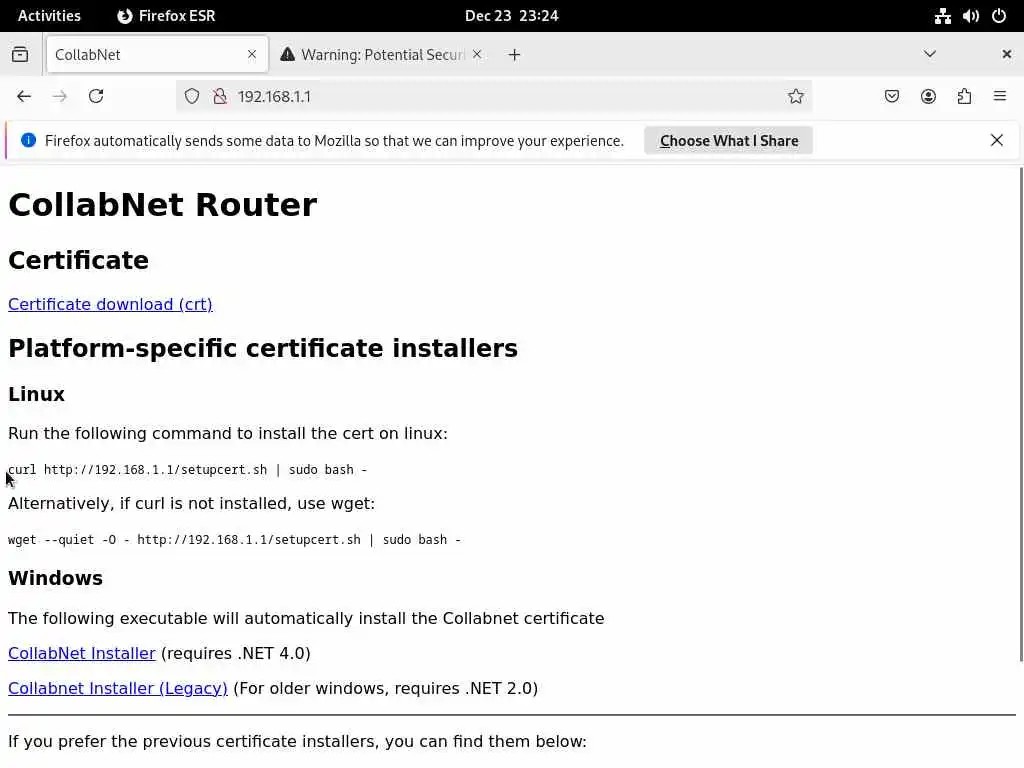Open the network status tray icon

(x=942, y=16)
